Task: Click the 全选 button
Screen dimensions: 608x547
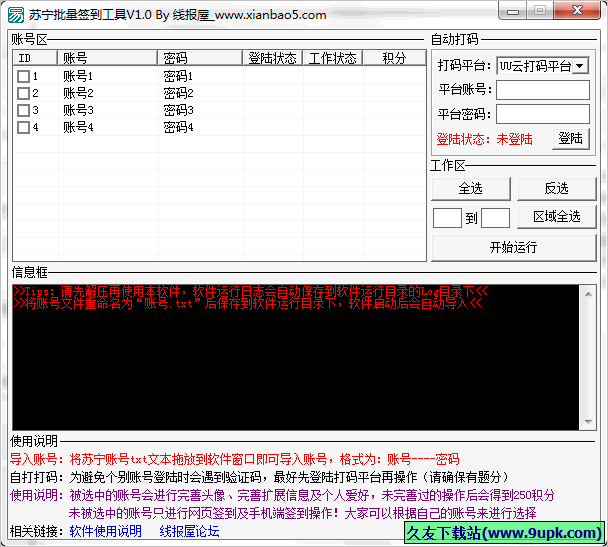Action: point(471,188)
